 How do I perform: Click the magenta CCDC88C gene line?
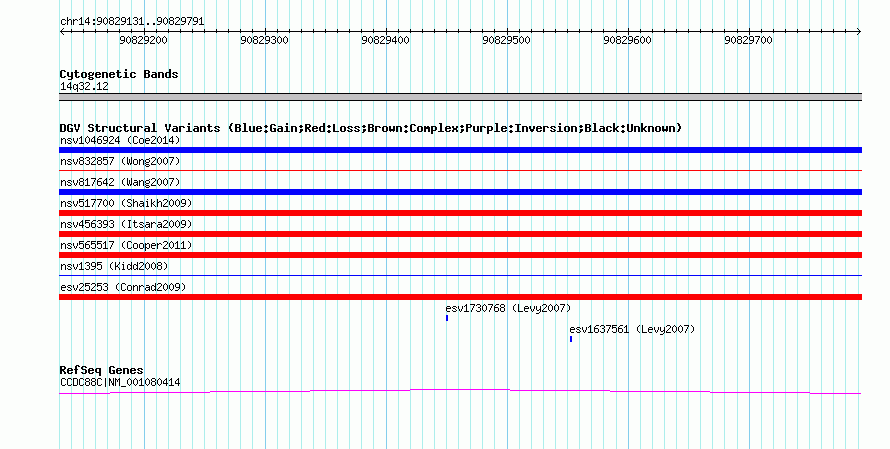(x=460, y=391)
